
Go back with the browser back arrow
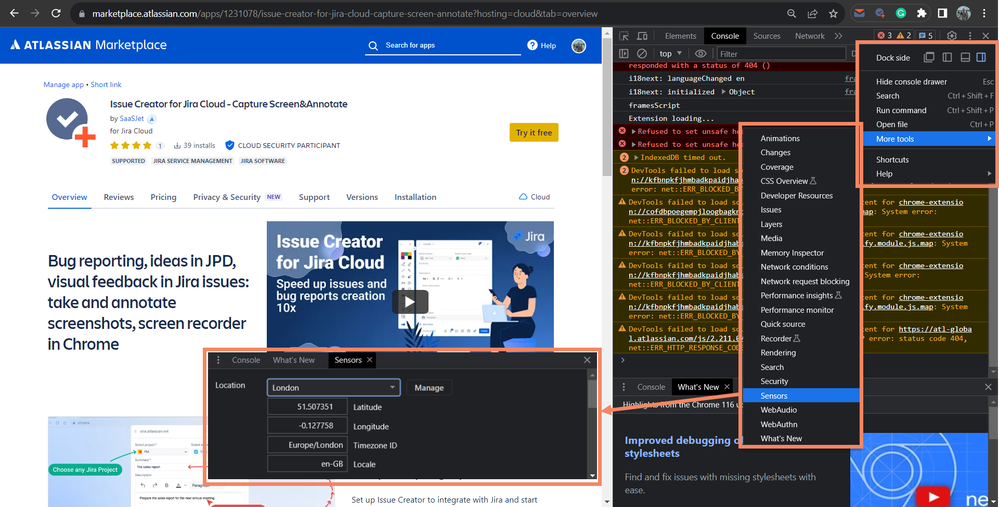click(14, 13)
